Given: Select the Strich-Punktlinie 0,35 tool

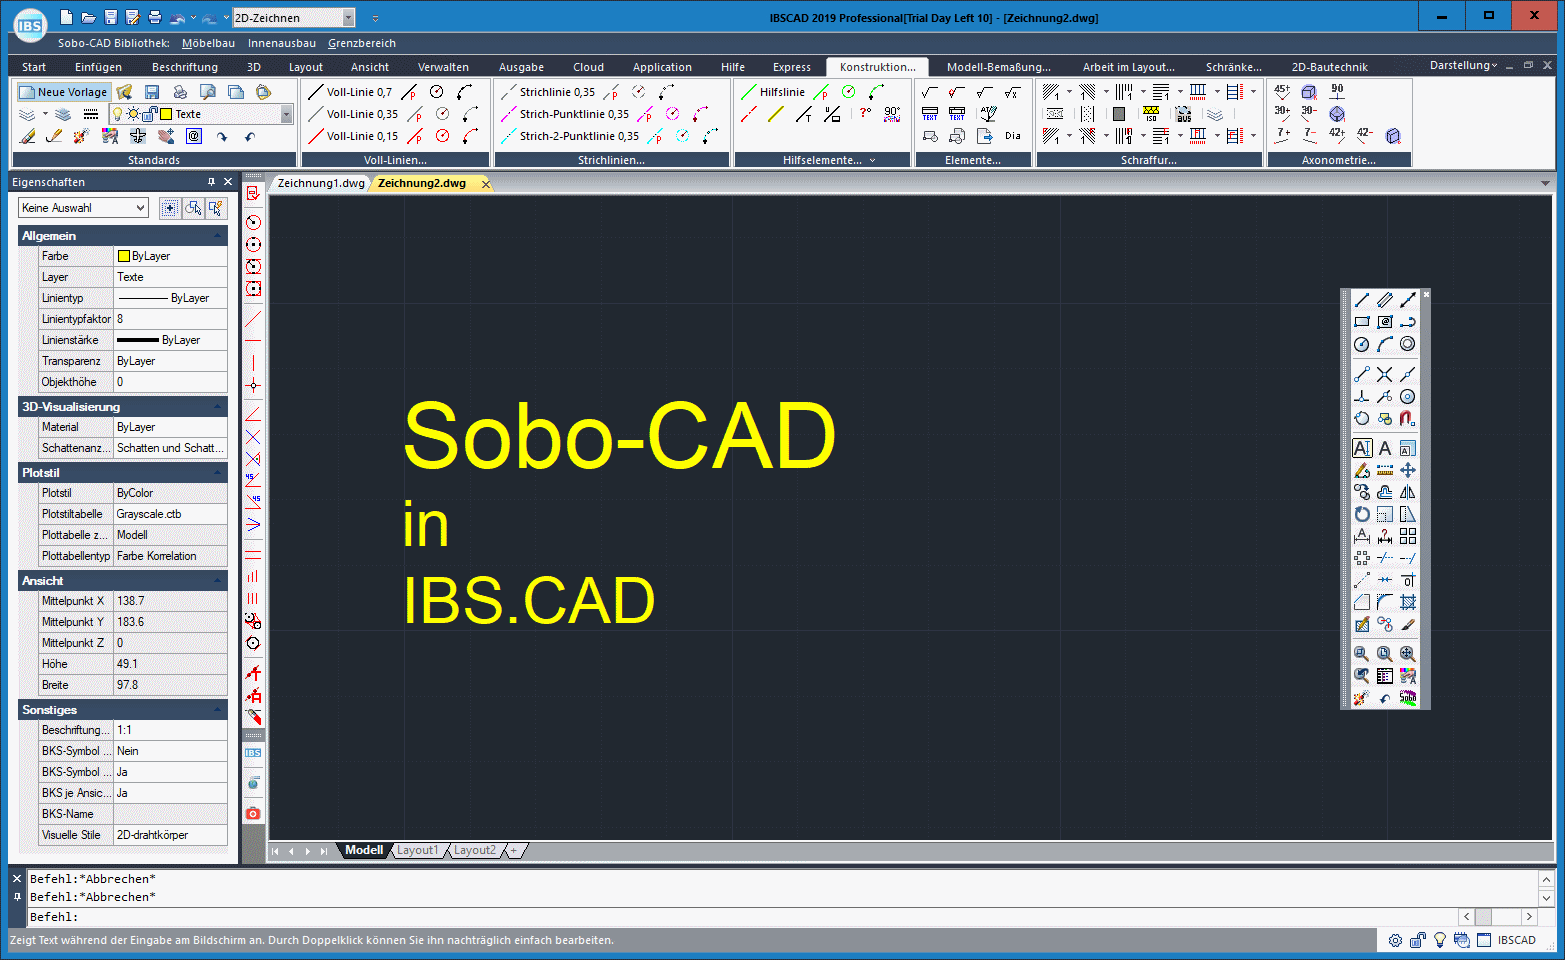Looking at the screenshot, I should pyautogui.click(x=565, y=114).
